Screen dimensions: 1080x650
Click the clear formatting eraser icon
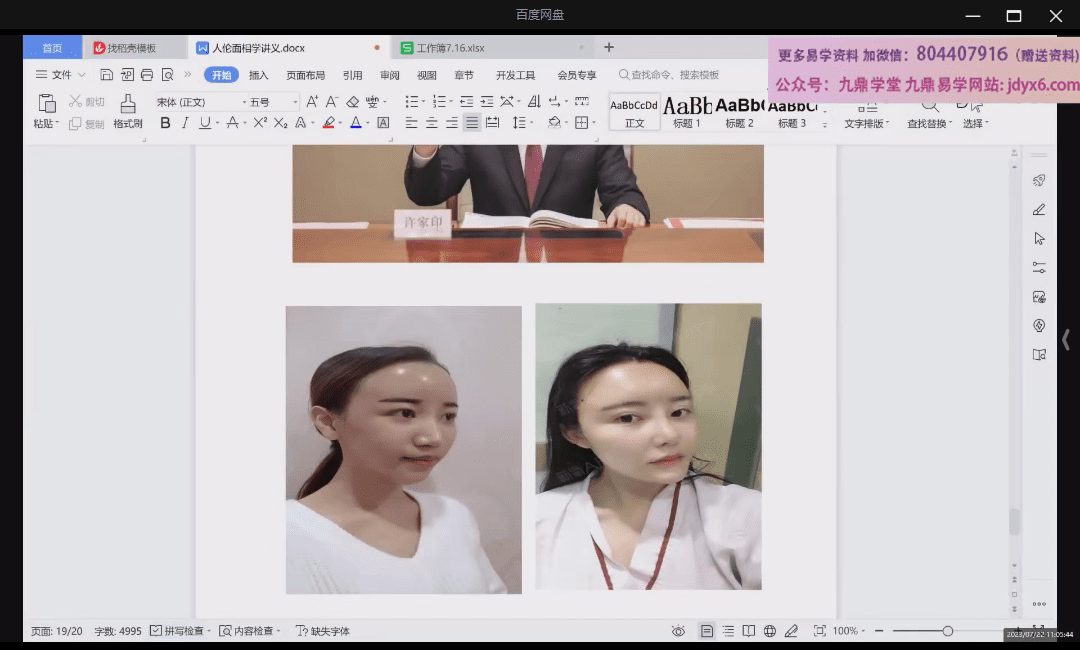(x=352, y=102)
